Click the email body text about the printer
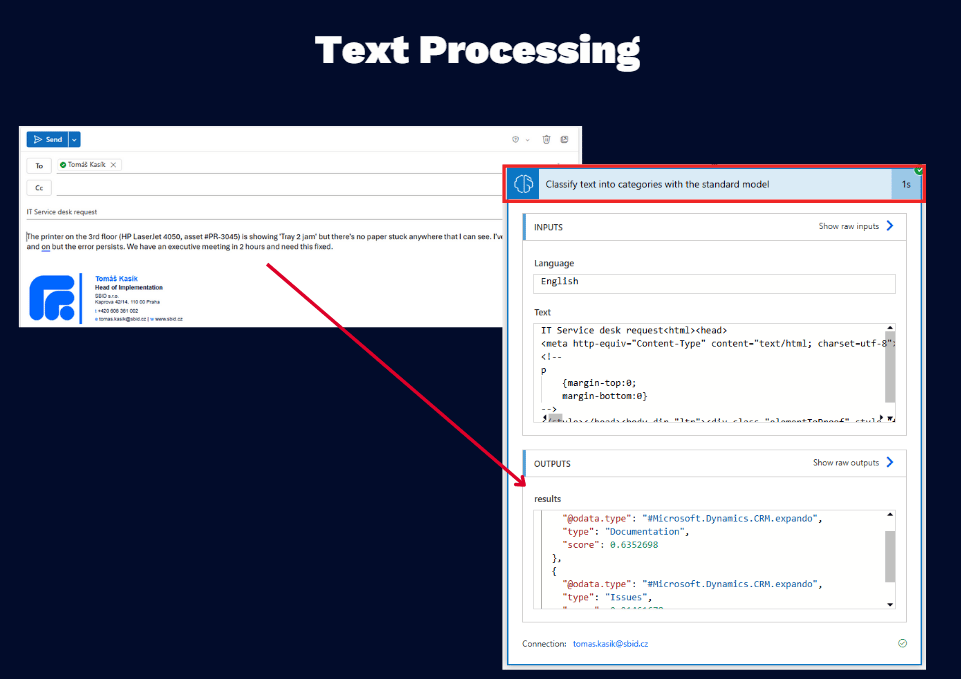This screenshot has width=961, height=679. tap(264, 241)
